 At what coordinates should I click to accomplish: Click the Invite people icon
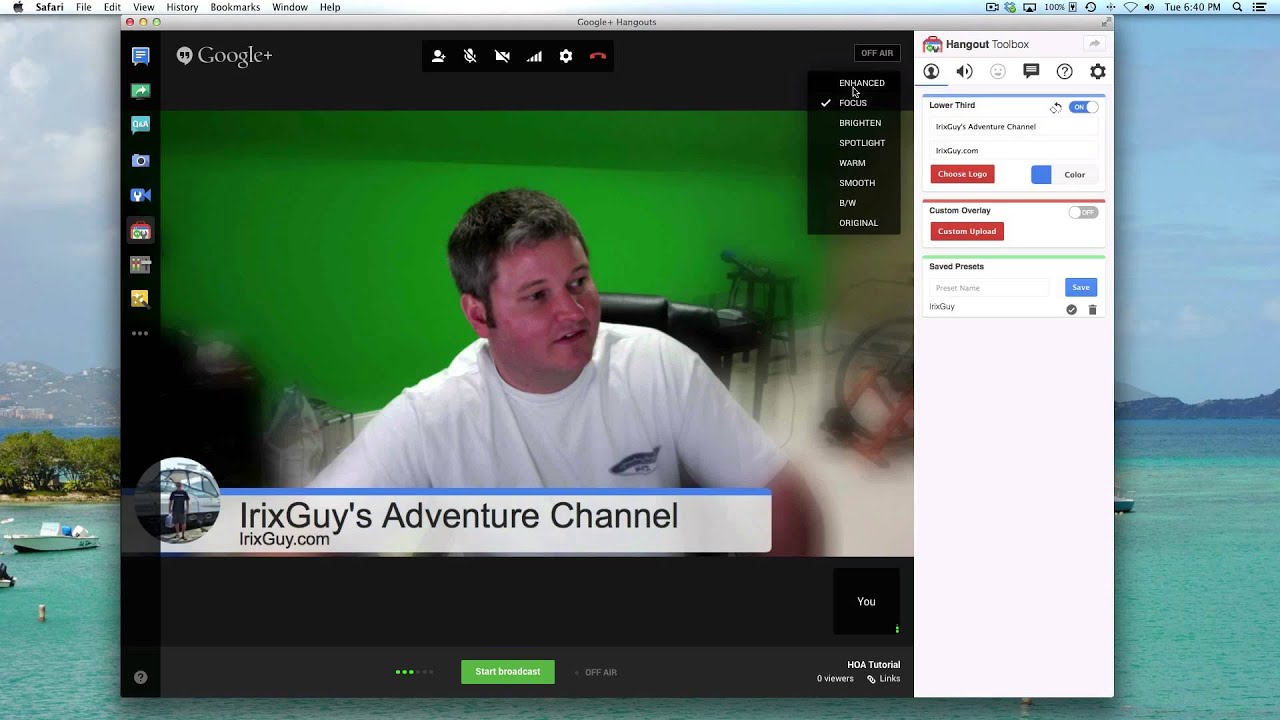tap(438, 56)
